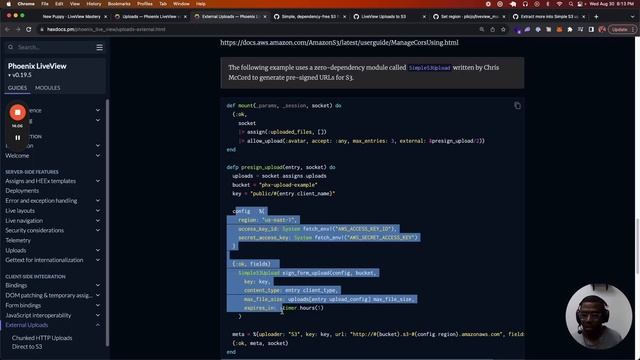The height and width of the screenshot is (360, 640).
Task: Bookmark this page with star icon
Action: click(503, 29)
